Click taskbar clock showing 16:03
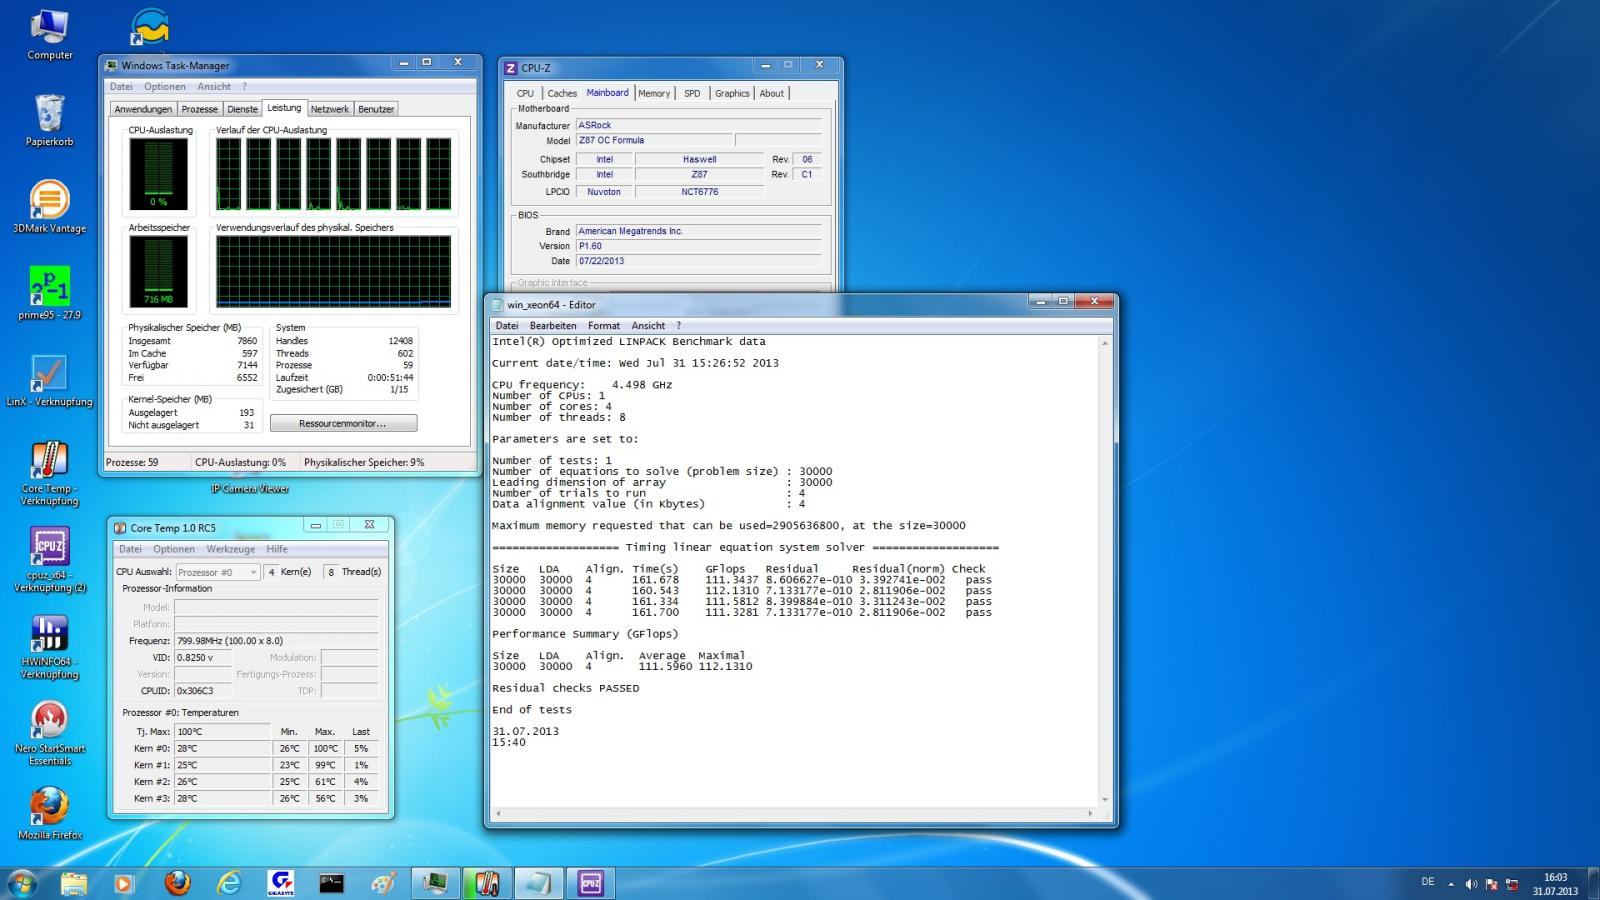 [1555, 884]
